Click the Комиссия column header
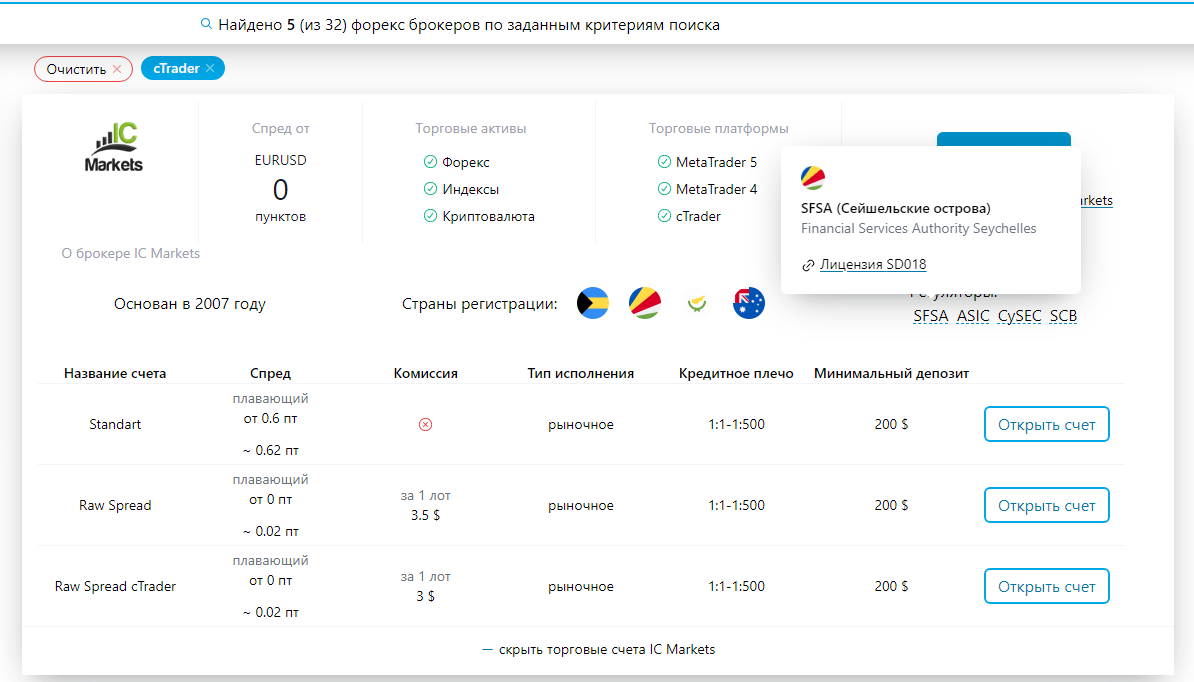1194x682 pixels. click(x=426, y=374)
